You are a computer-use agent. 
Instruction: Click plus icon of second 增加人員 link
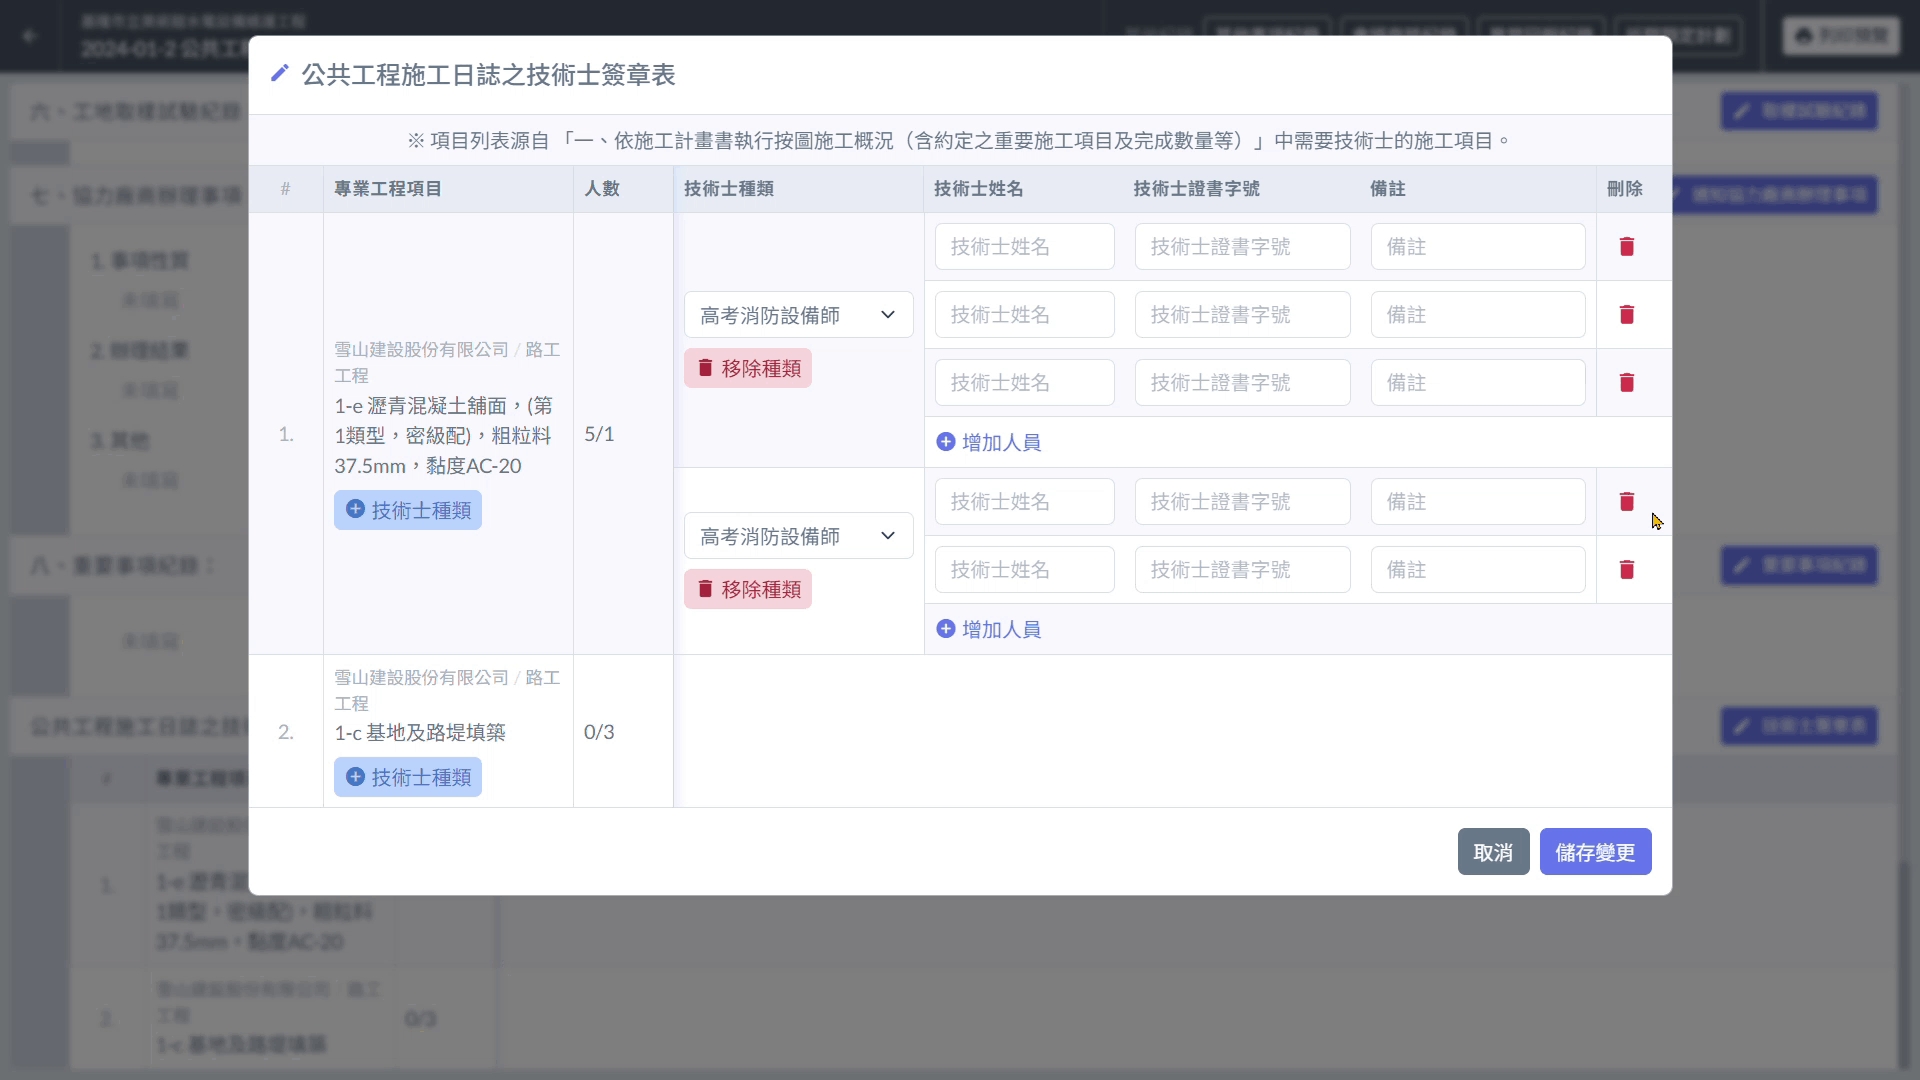coord(945,628)
